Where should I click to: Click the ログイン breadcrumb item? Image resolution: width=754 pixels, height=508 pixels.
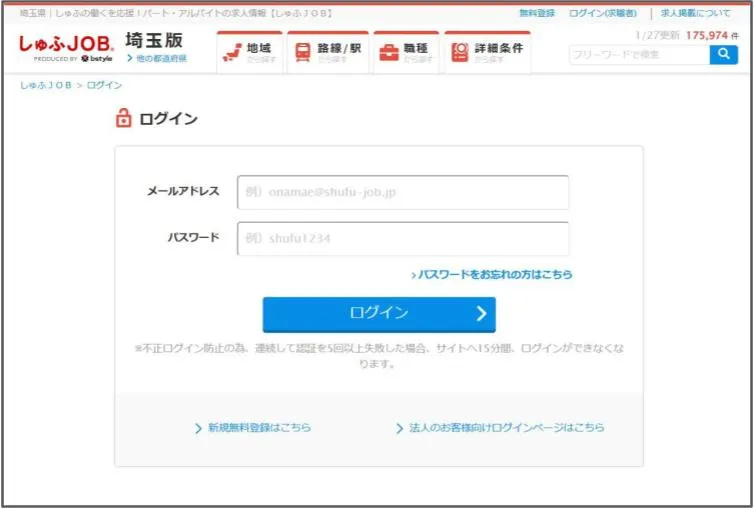104,85
